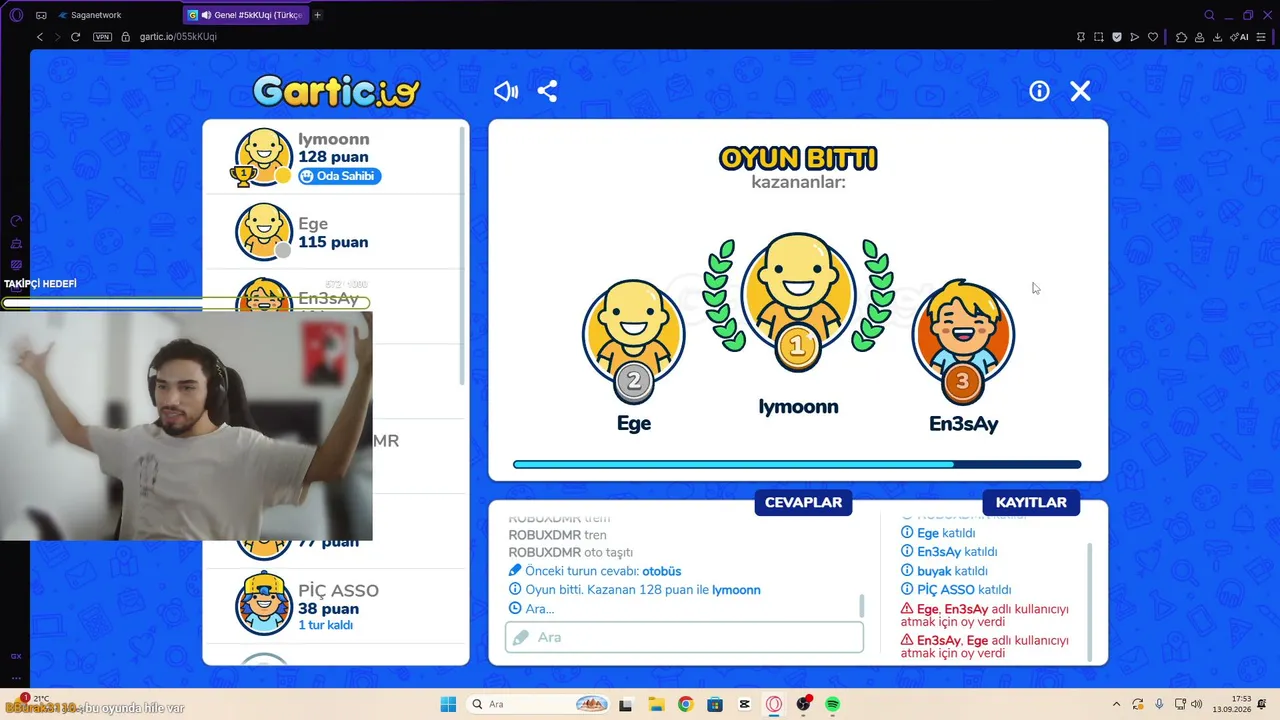Show hidden system tray icons
1280x720 pixels.
[x=1116, y=704]
